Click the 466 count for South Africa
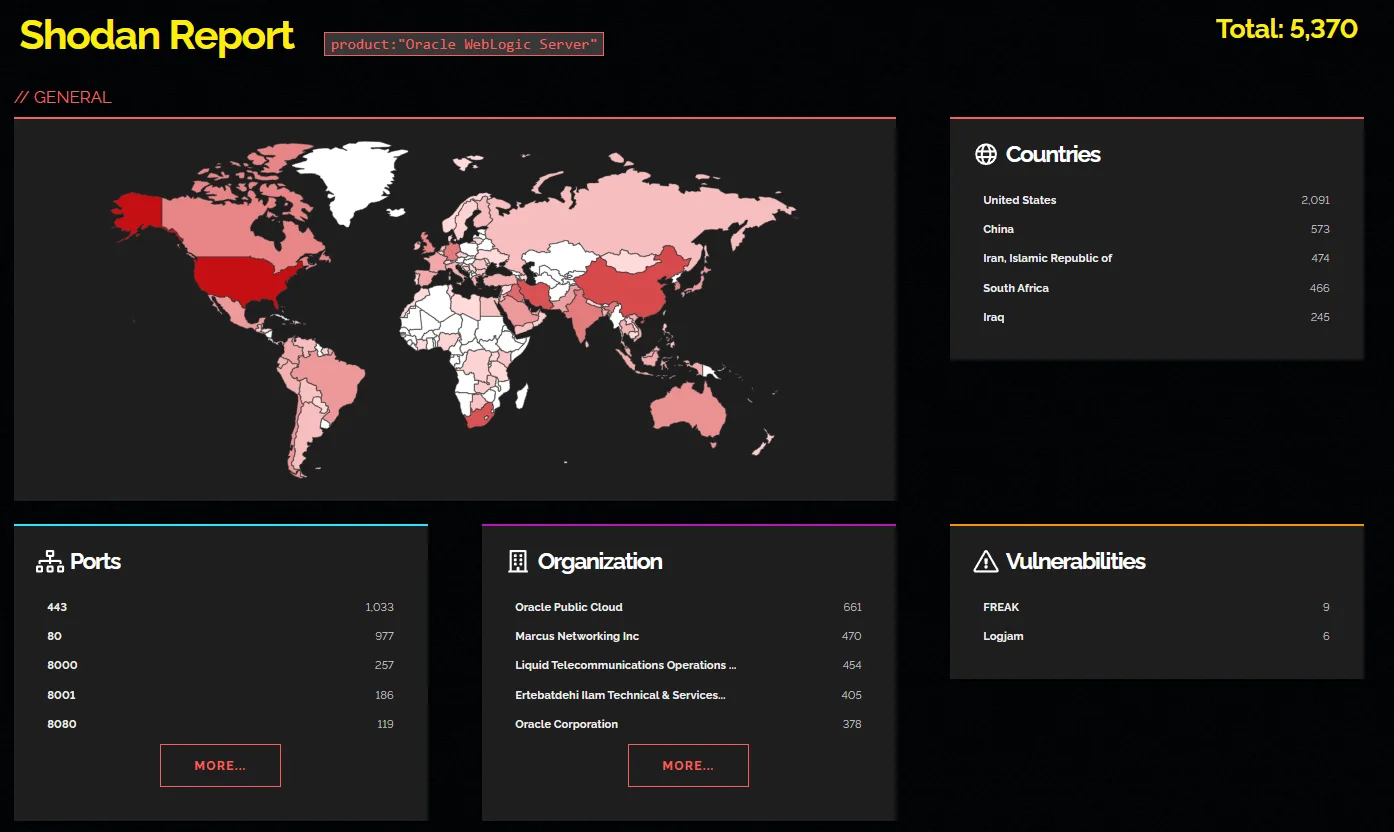 pyautogui.click(x=1320, y=288)
